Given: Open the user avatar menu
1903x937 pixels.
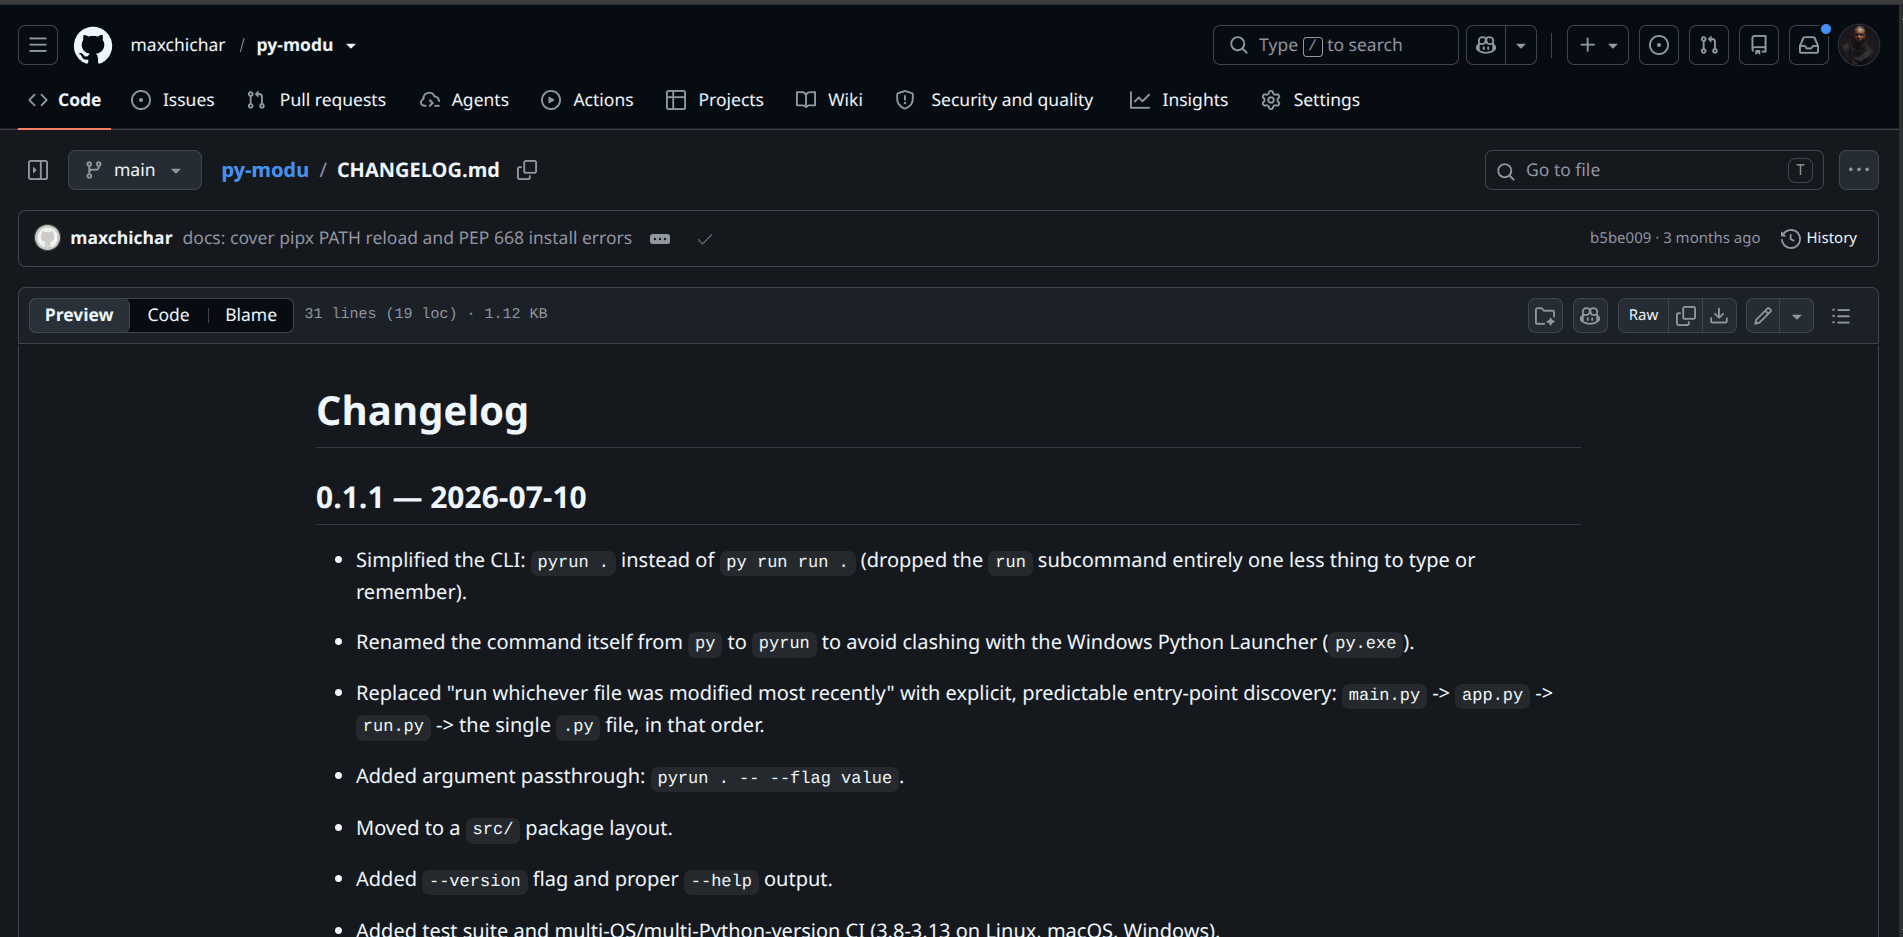Looking at the screenshot, I should coord(1859,45).
